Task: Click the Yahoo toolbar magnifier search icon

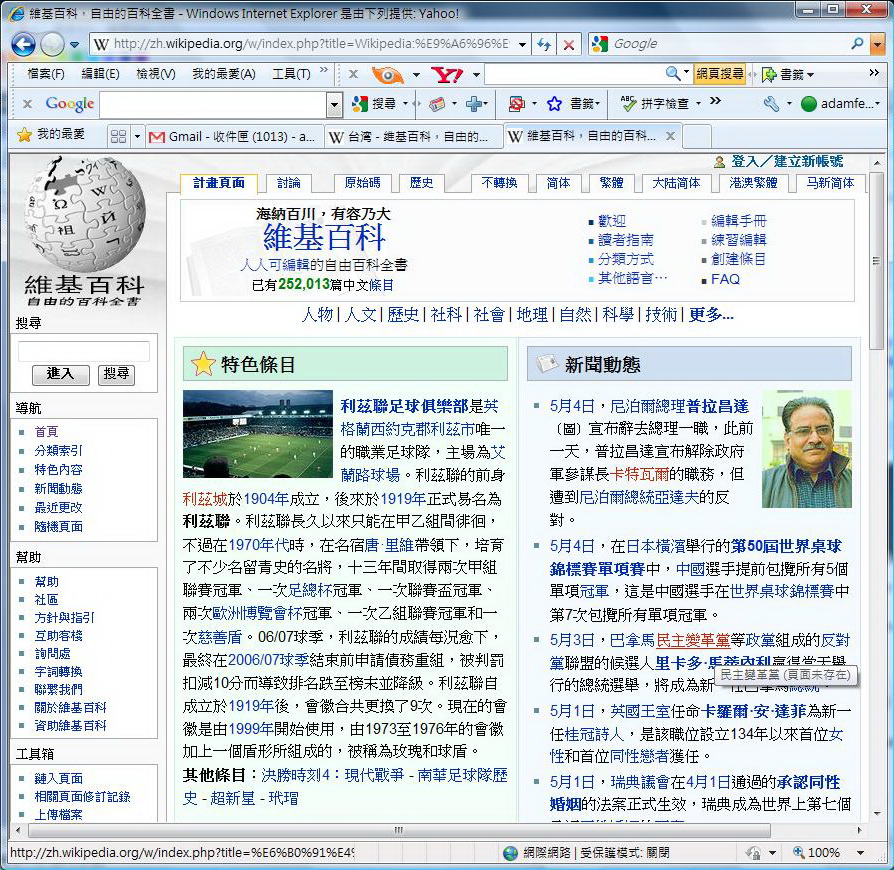Action: (x=673, y=73)
